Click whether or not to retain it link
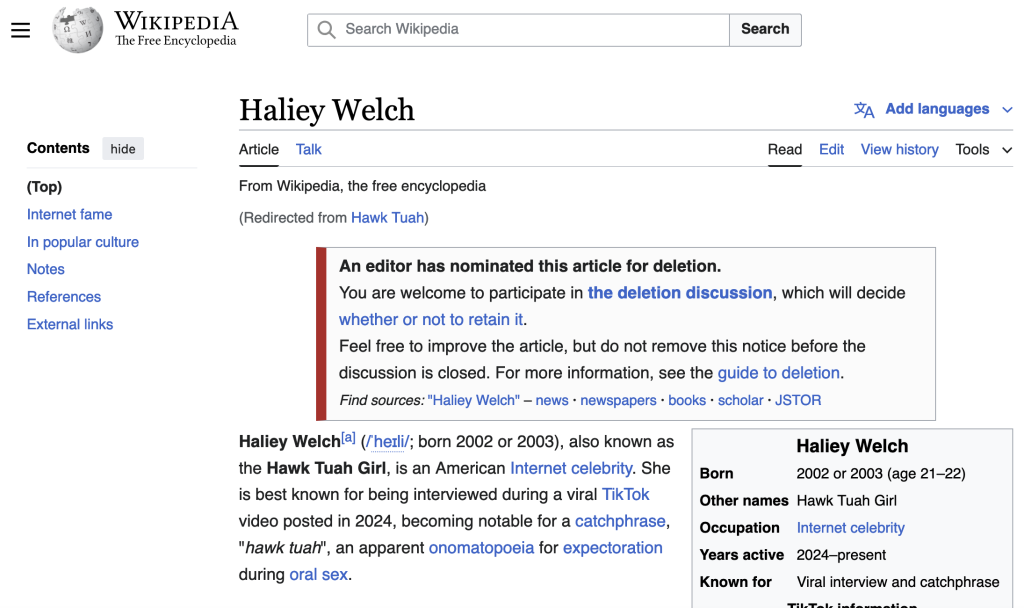This screenshot has width=1024, height=608. coord(431,319)
